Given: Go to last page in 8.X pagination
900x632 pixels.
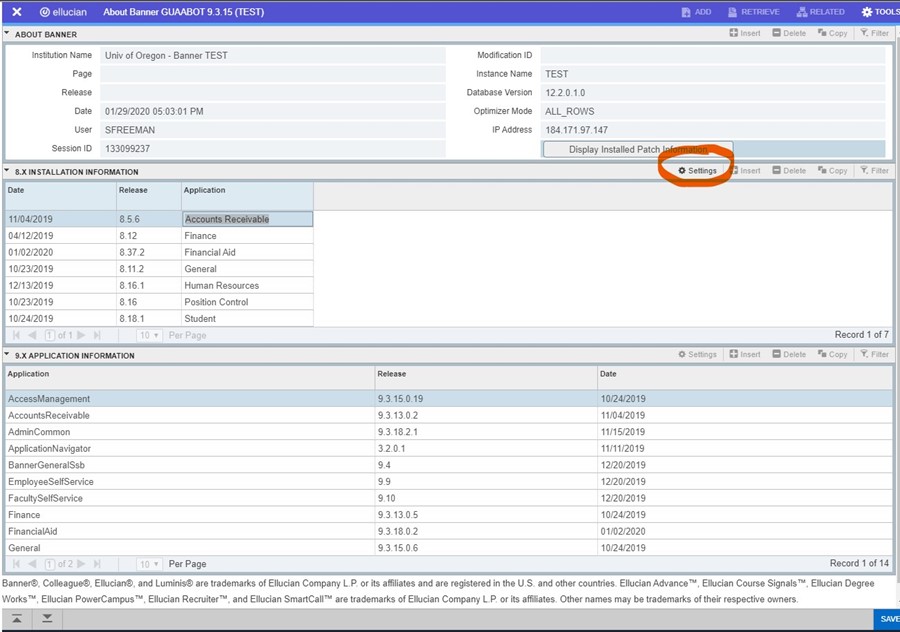Looking at the screenshot, I should 97,335.
